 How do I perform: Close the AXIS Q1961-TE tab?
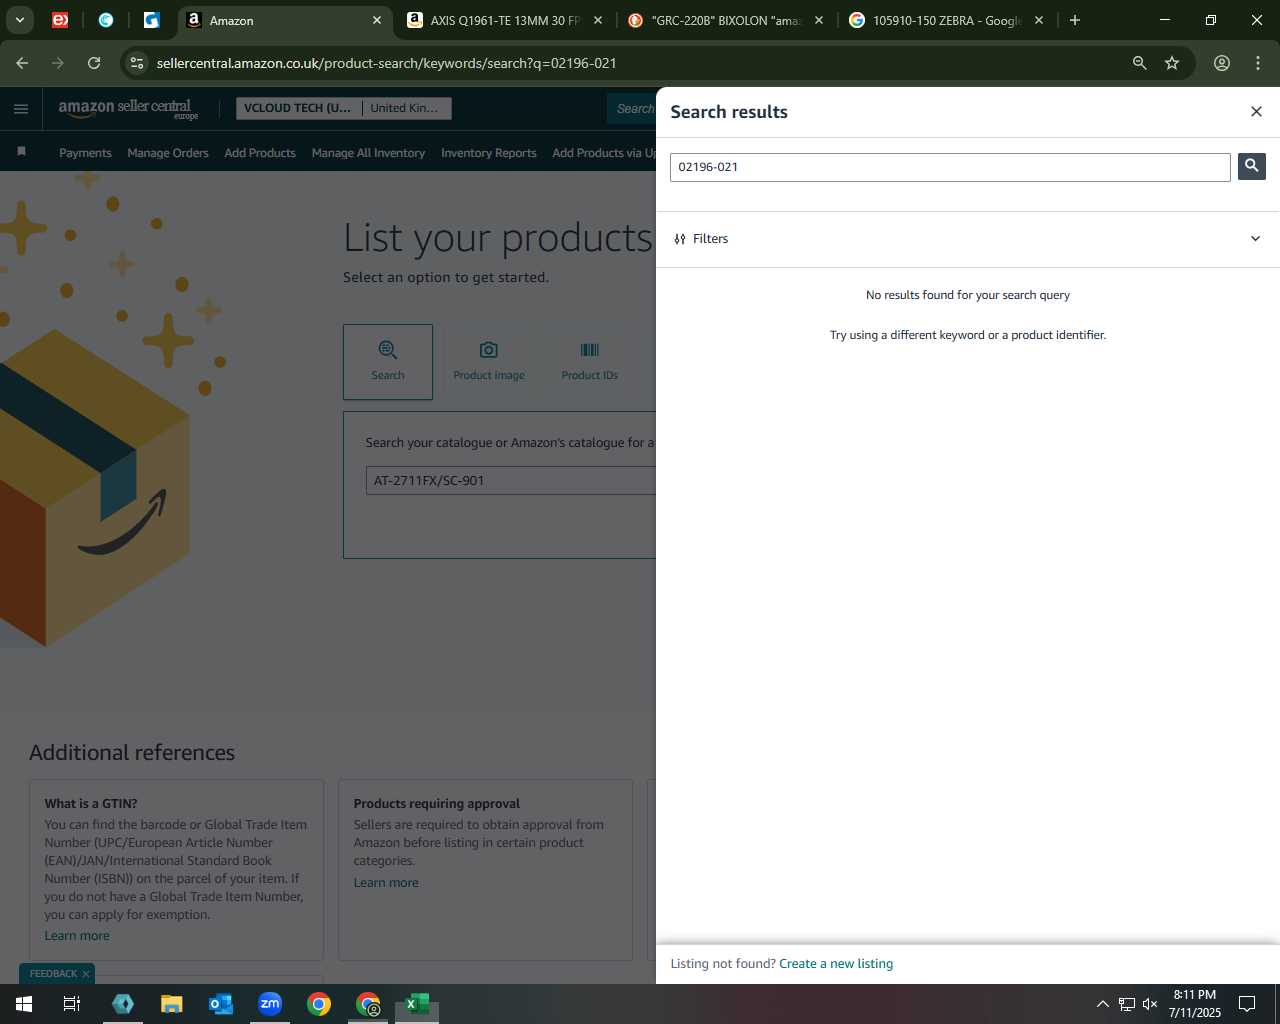pyautogui.click(x=598, y=20)
